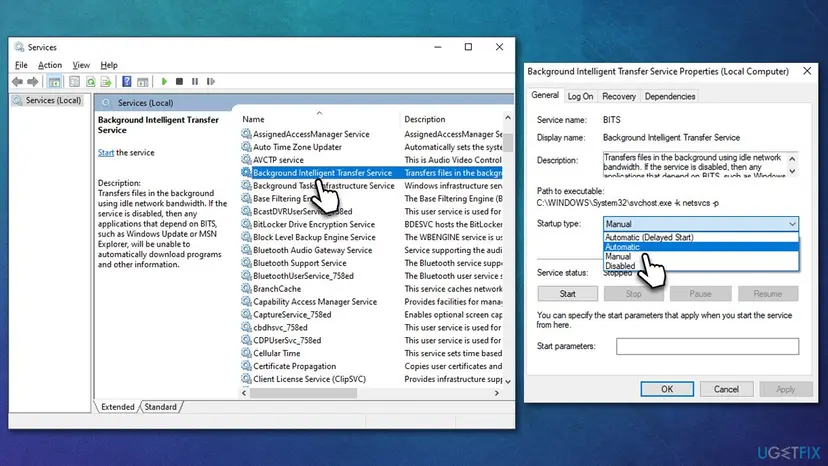The width and height of the screenshot is (828, 466).
Task: Select CaptureService_758ed row
Action: 371,314
